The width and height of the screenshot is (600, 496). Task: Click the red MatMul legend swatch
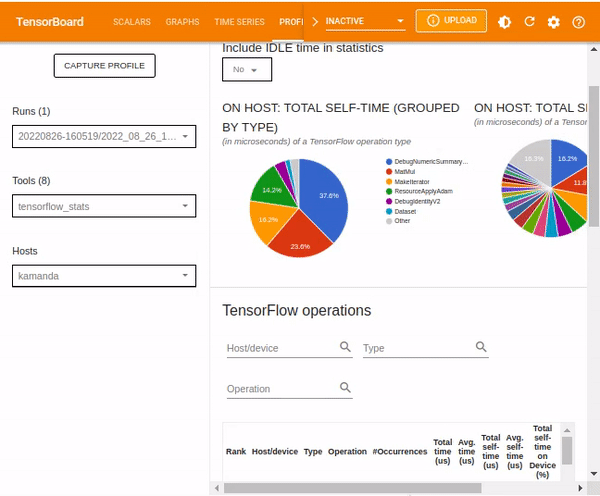pos(389,171)
